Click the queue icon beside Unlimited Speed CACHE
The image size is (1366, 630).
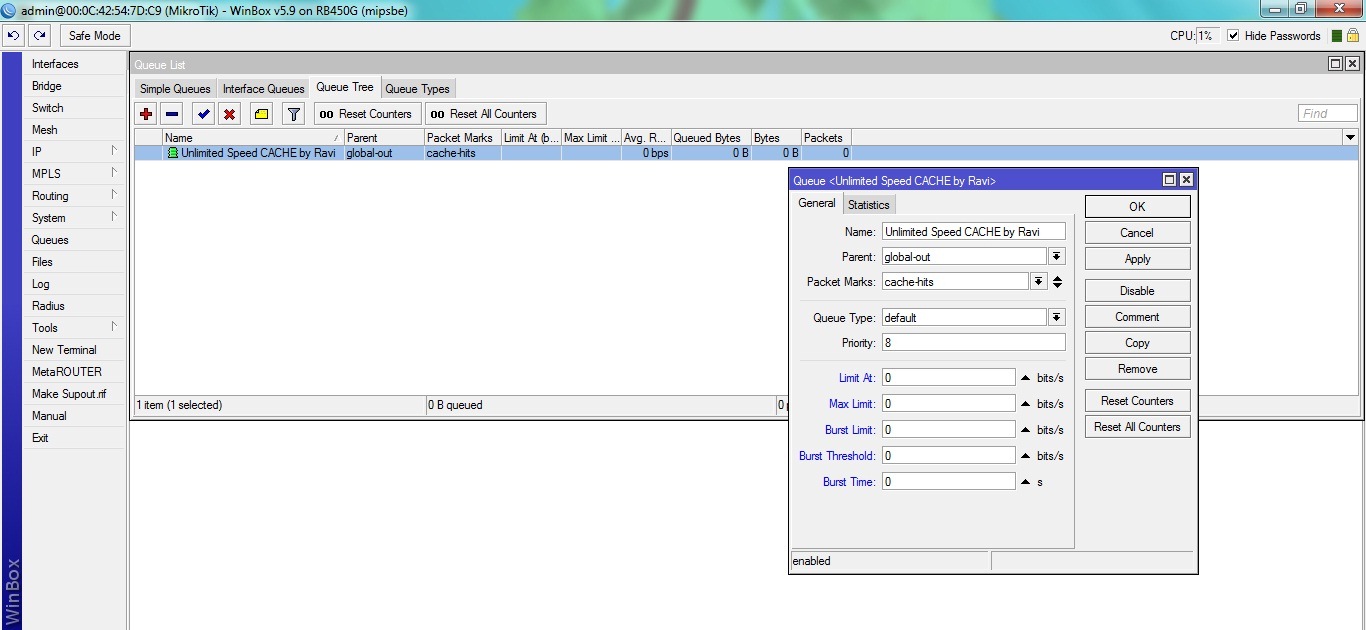pos(173,153)
